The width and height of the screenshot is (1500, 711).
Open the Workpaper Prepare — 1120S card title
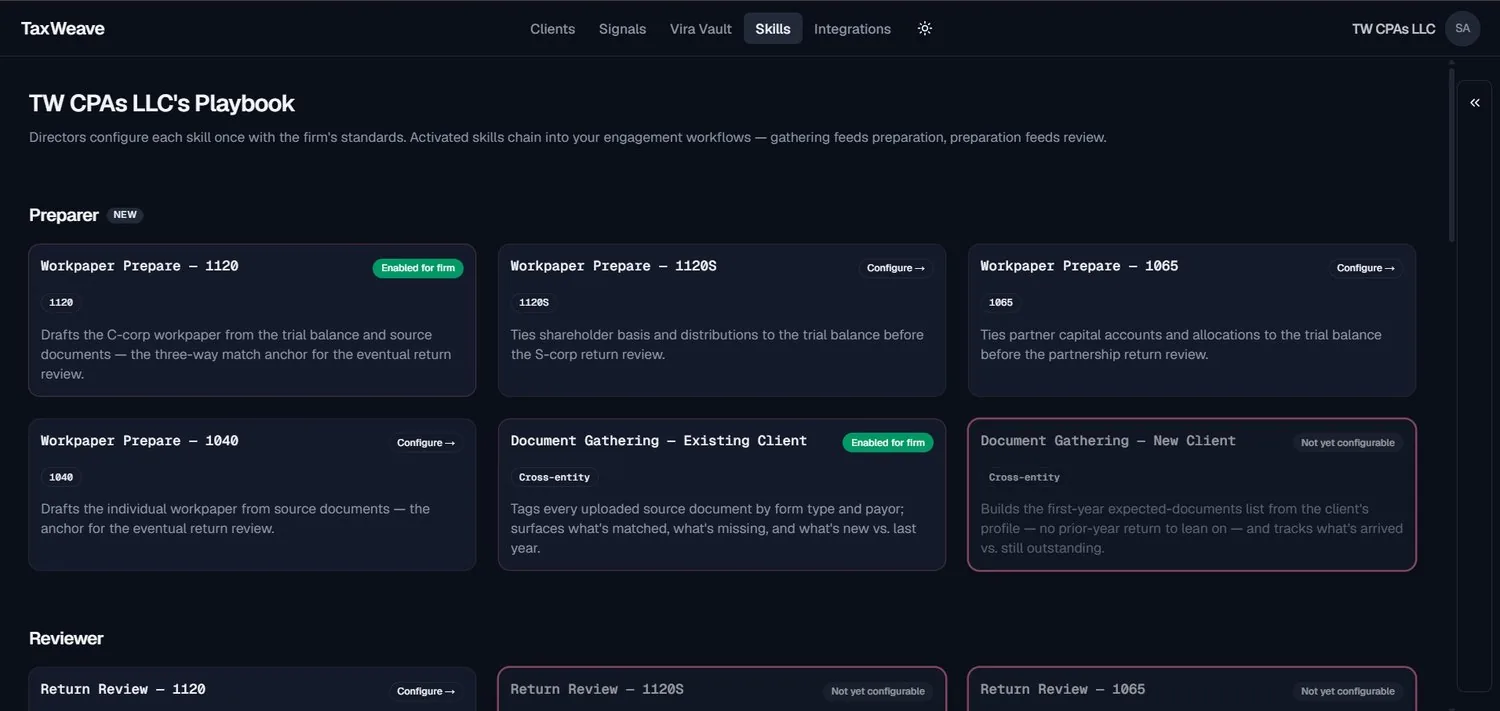tap(613, 266)
